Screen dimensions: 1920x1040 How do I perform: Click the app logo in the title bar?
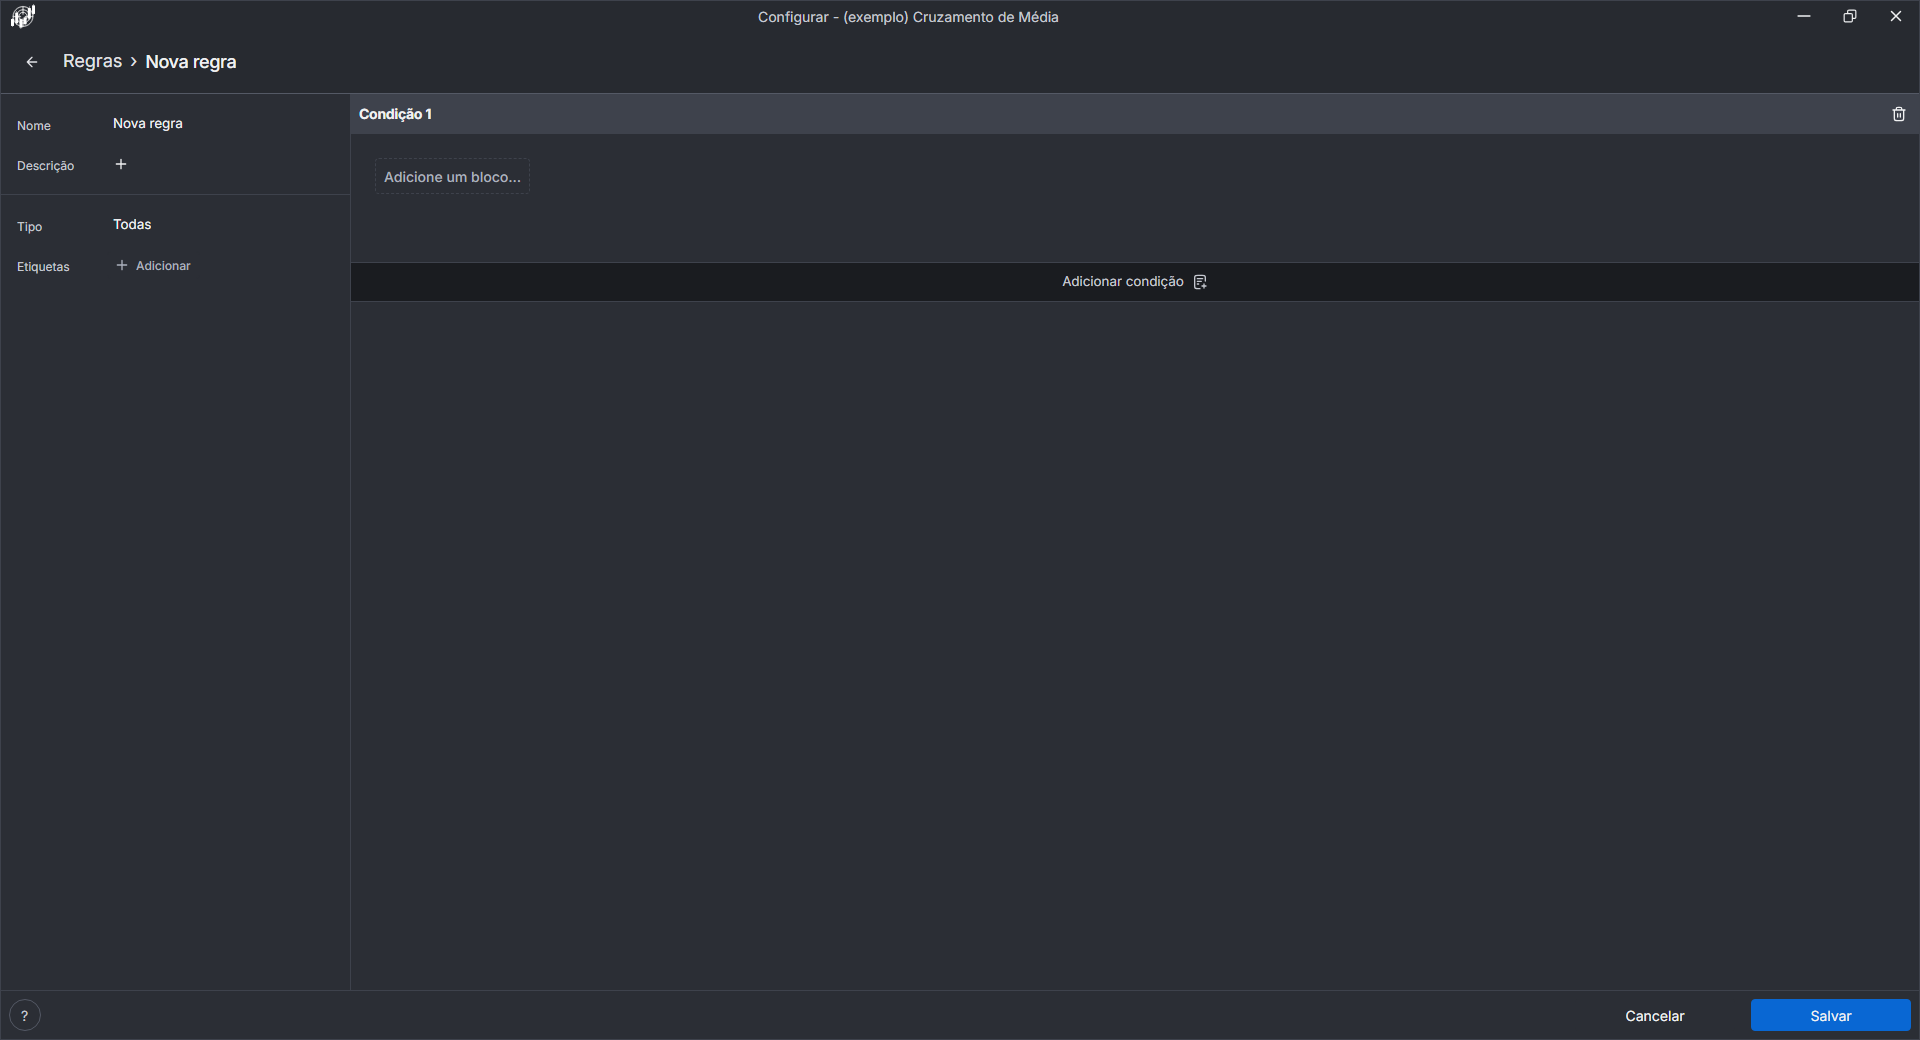click(22, 16)
